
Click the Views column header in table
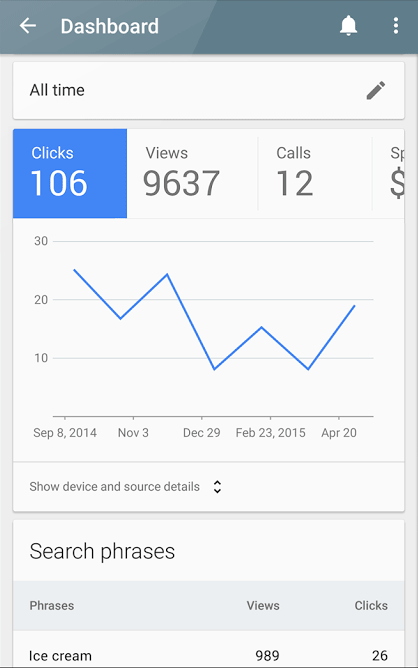click(x=263, y=605)
